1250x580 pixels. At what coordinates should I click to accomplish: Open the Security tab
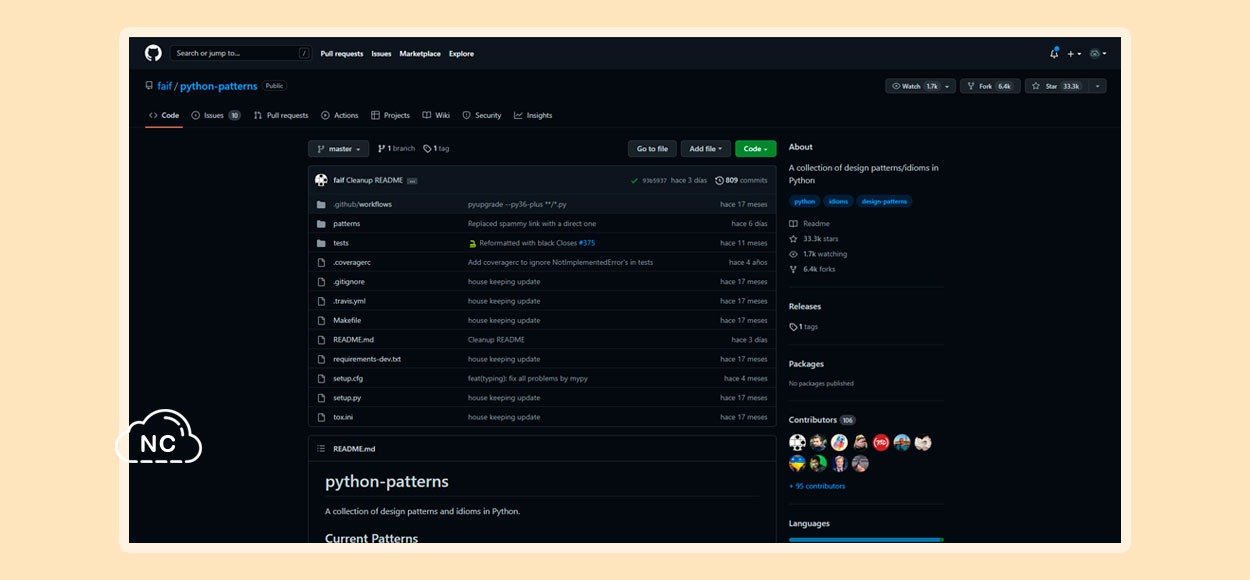(x=482, y=115)
